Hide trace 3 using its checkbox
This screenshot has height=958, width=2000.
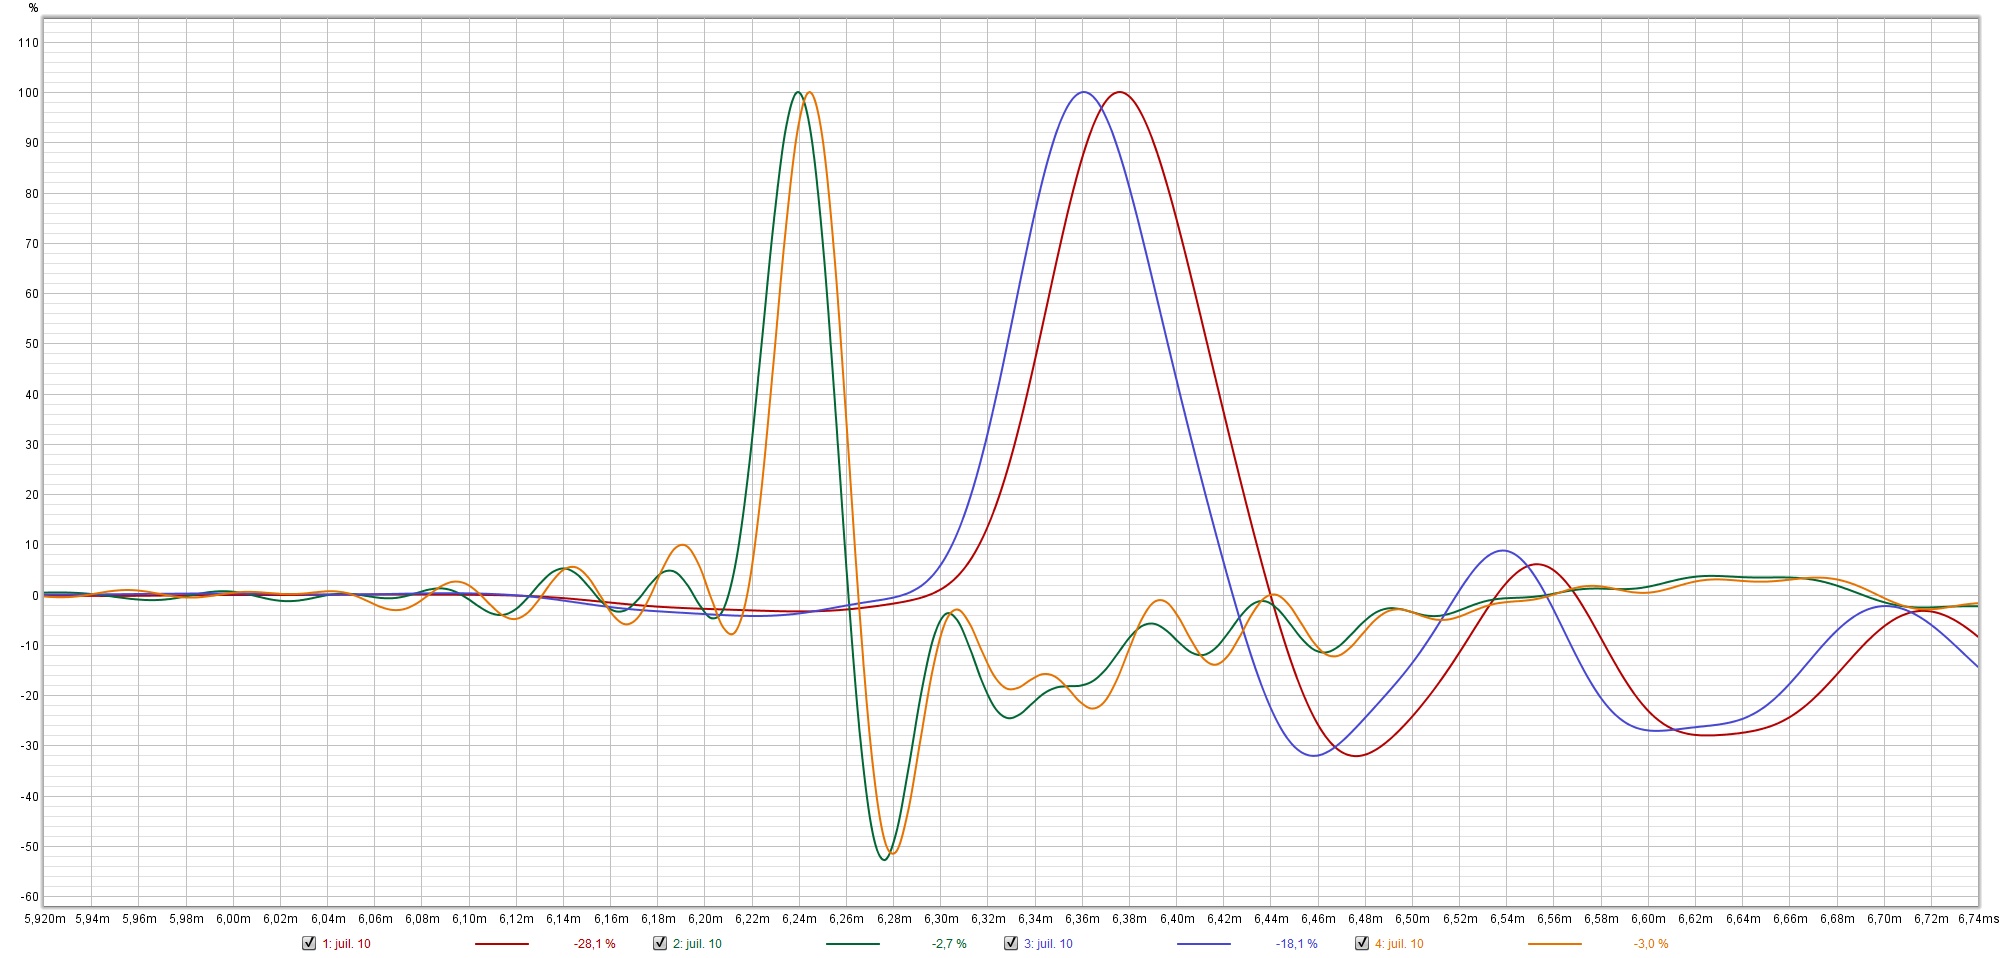coord(1011,943)
